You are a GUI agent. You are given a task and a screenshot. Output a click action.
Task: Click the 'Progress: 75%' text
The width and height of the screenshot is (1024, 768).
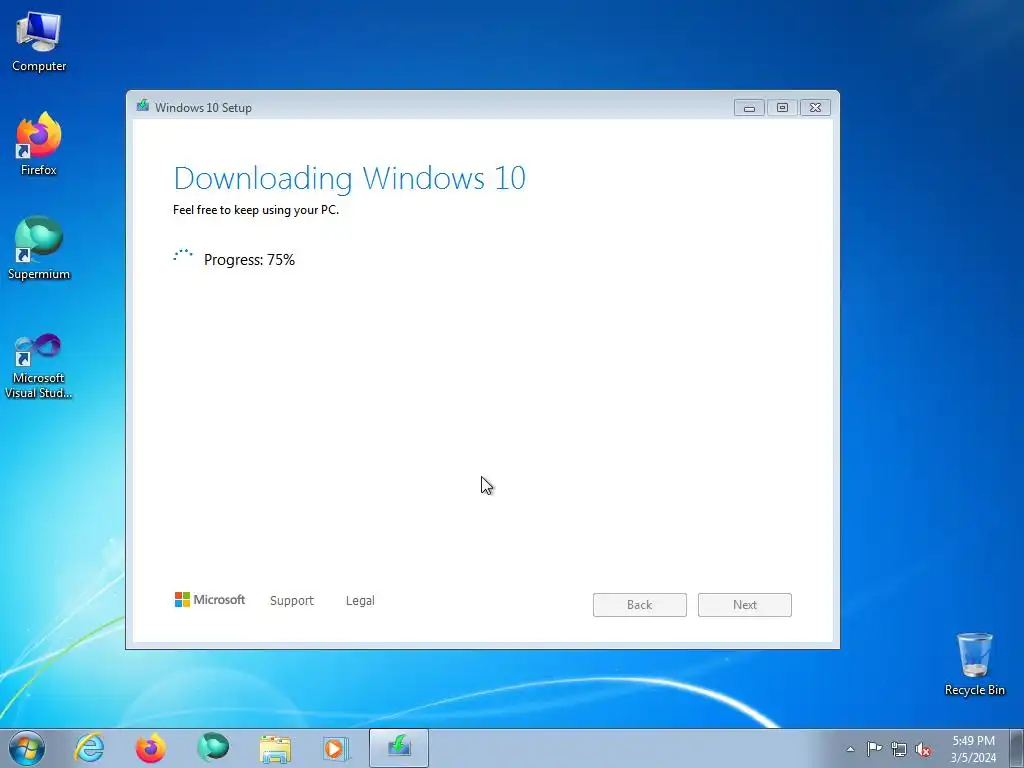[x=249, y=260]
